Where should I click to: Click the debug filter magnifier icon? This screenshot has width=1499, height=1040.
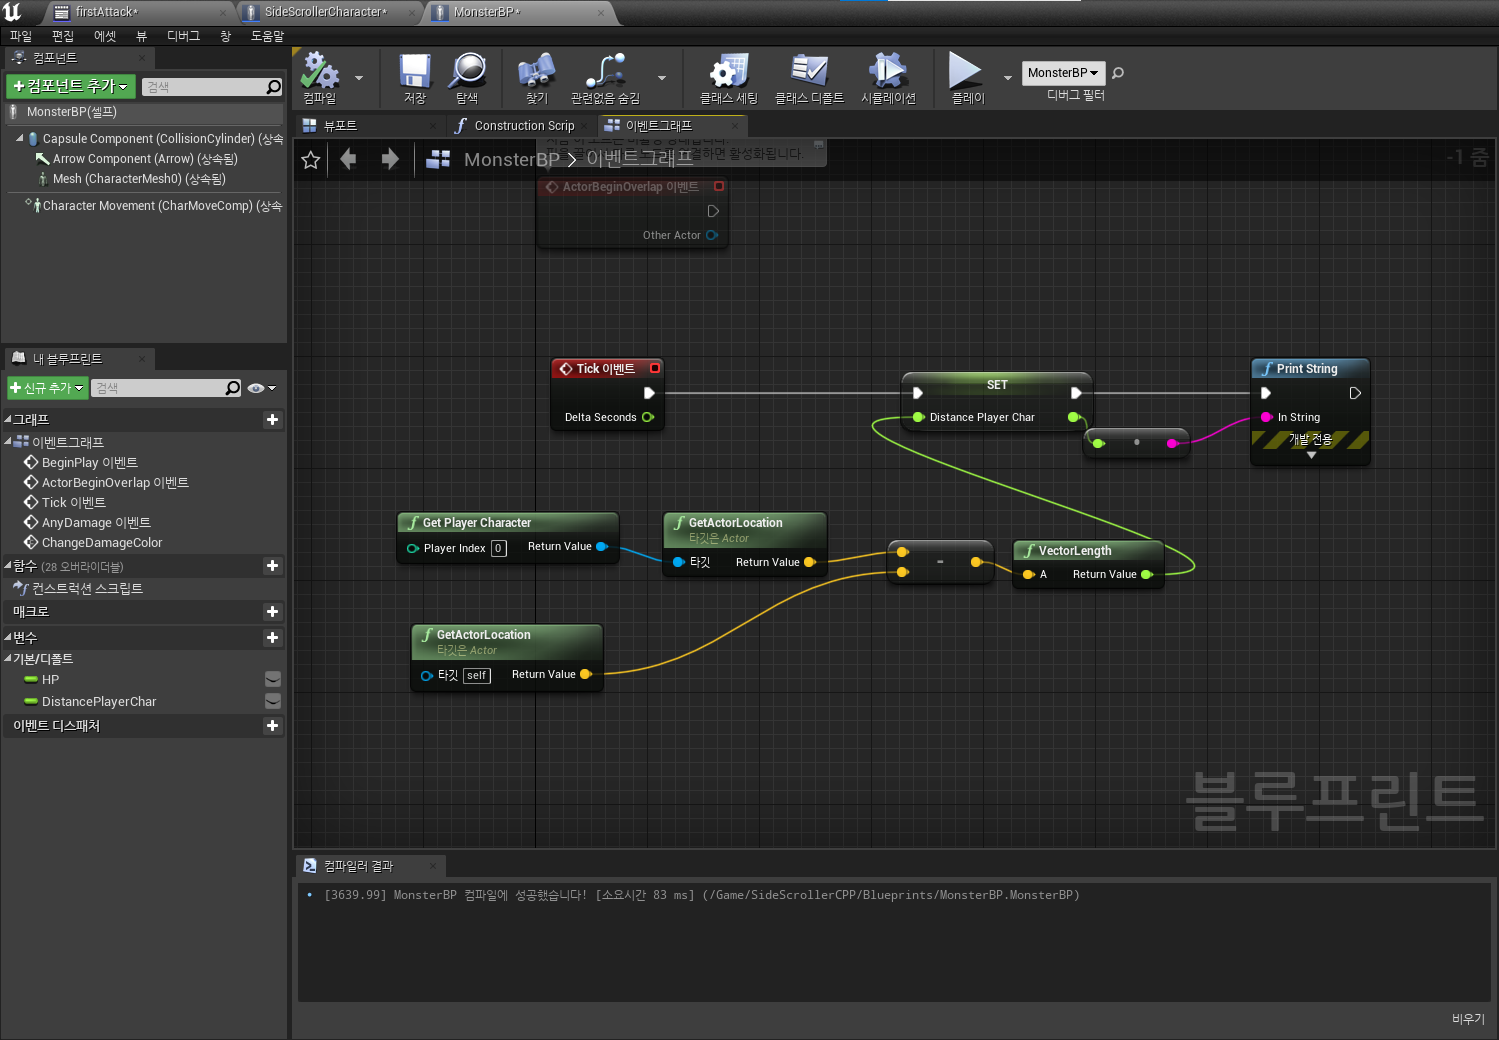[x=1118, y=73]
